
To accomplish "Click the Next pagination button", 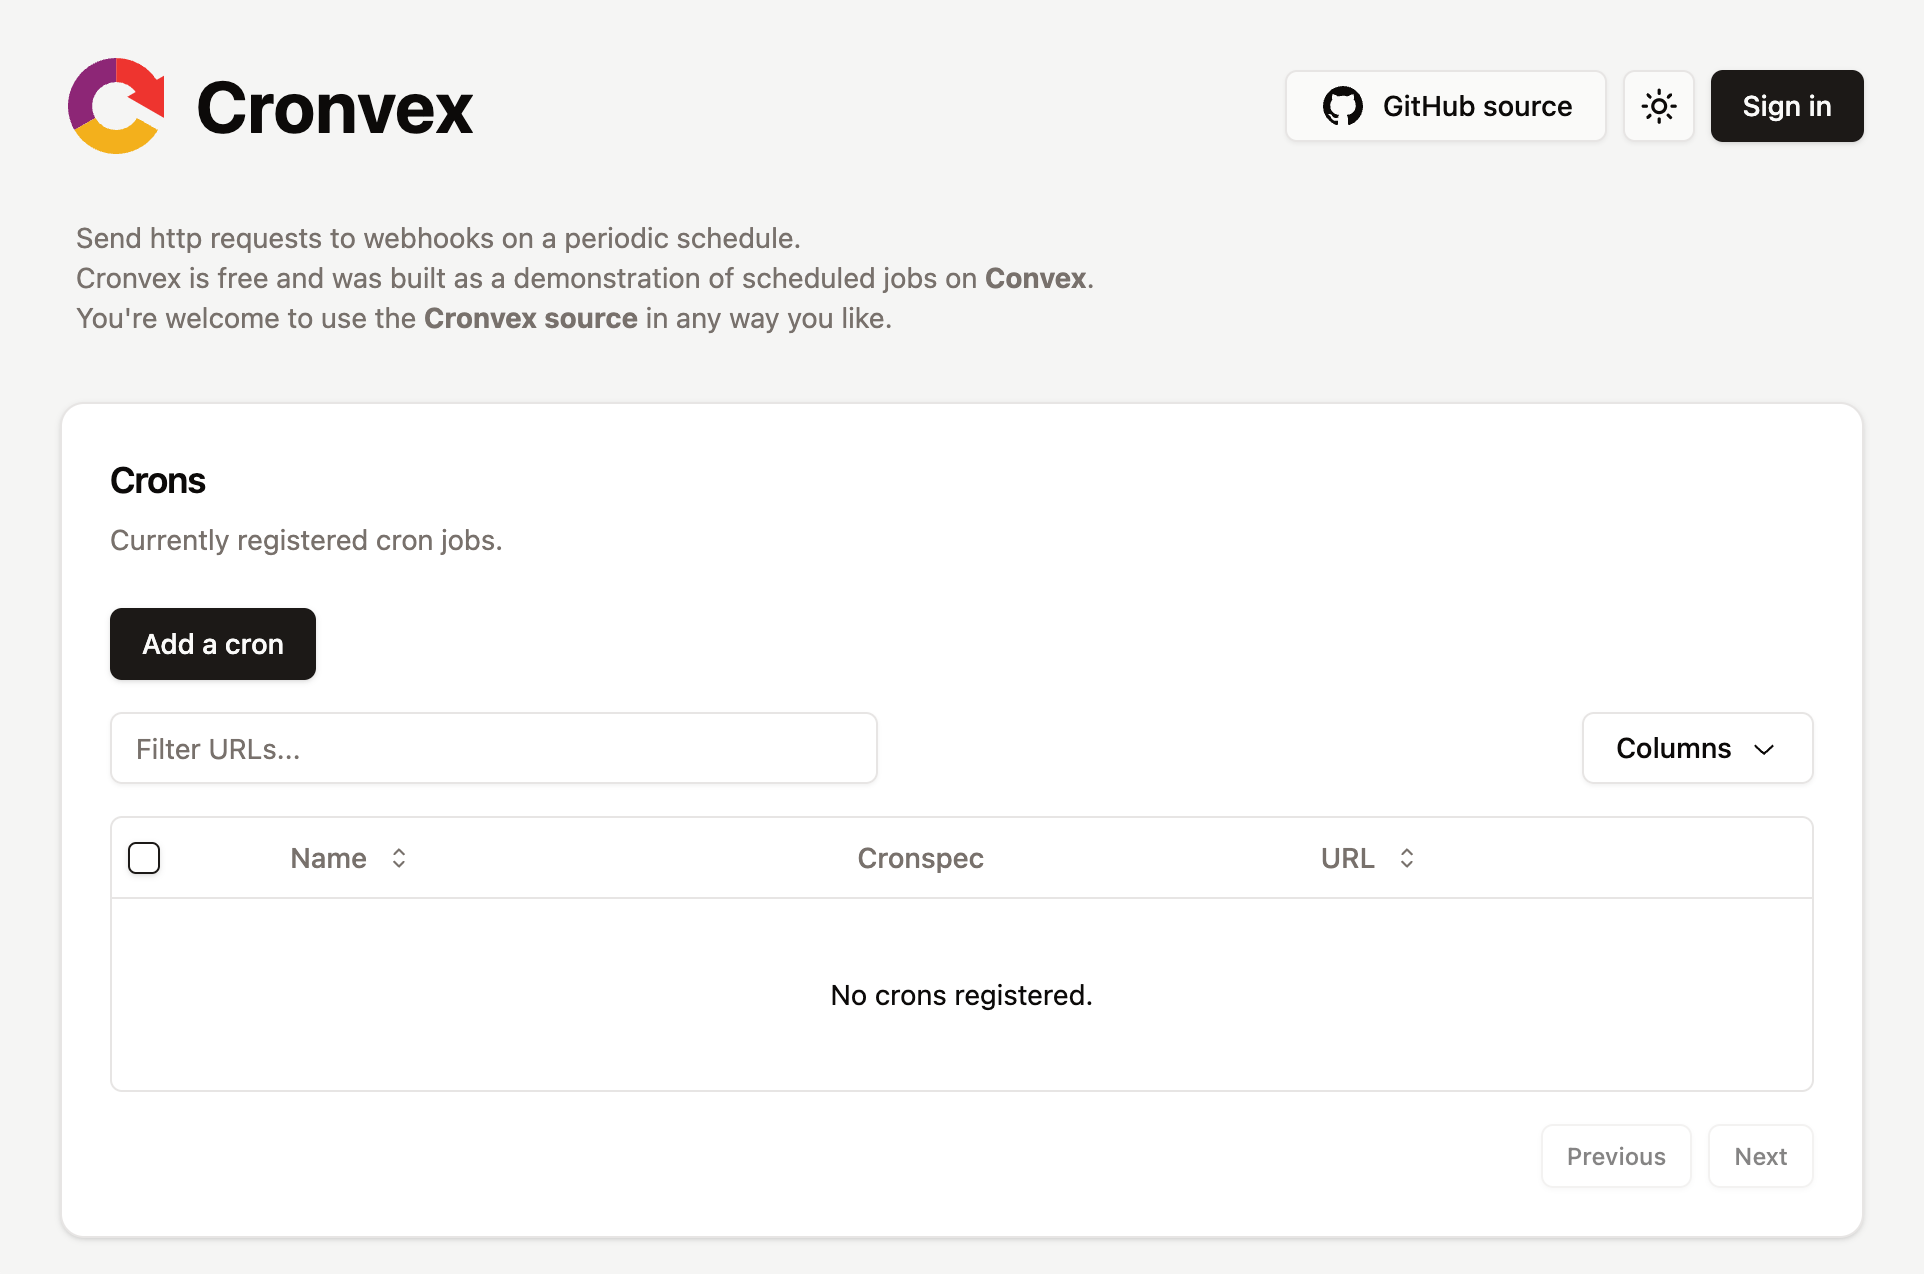I will coord(1760,1156).
